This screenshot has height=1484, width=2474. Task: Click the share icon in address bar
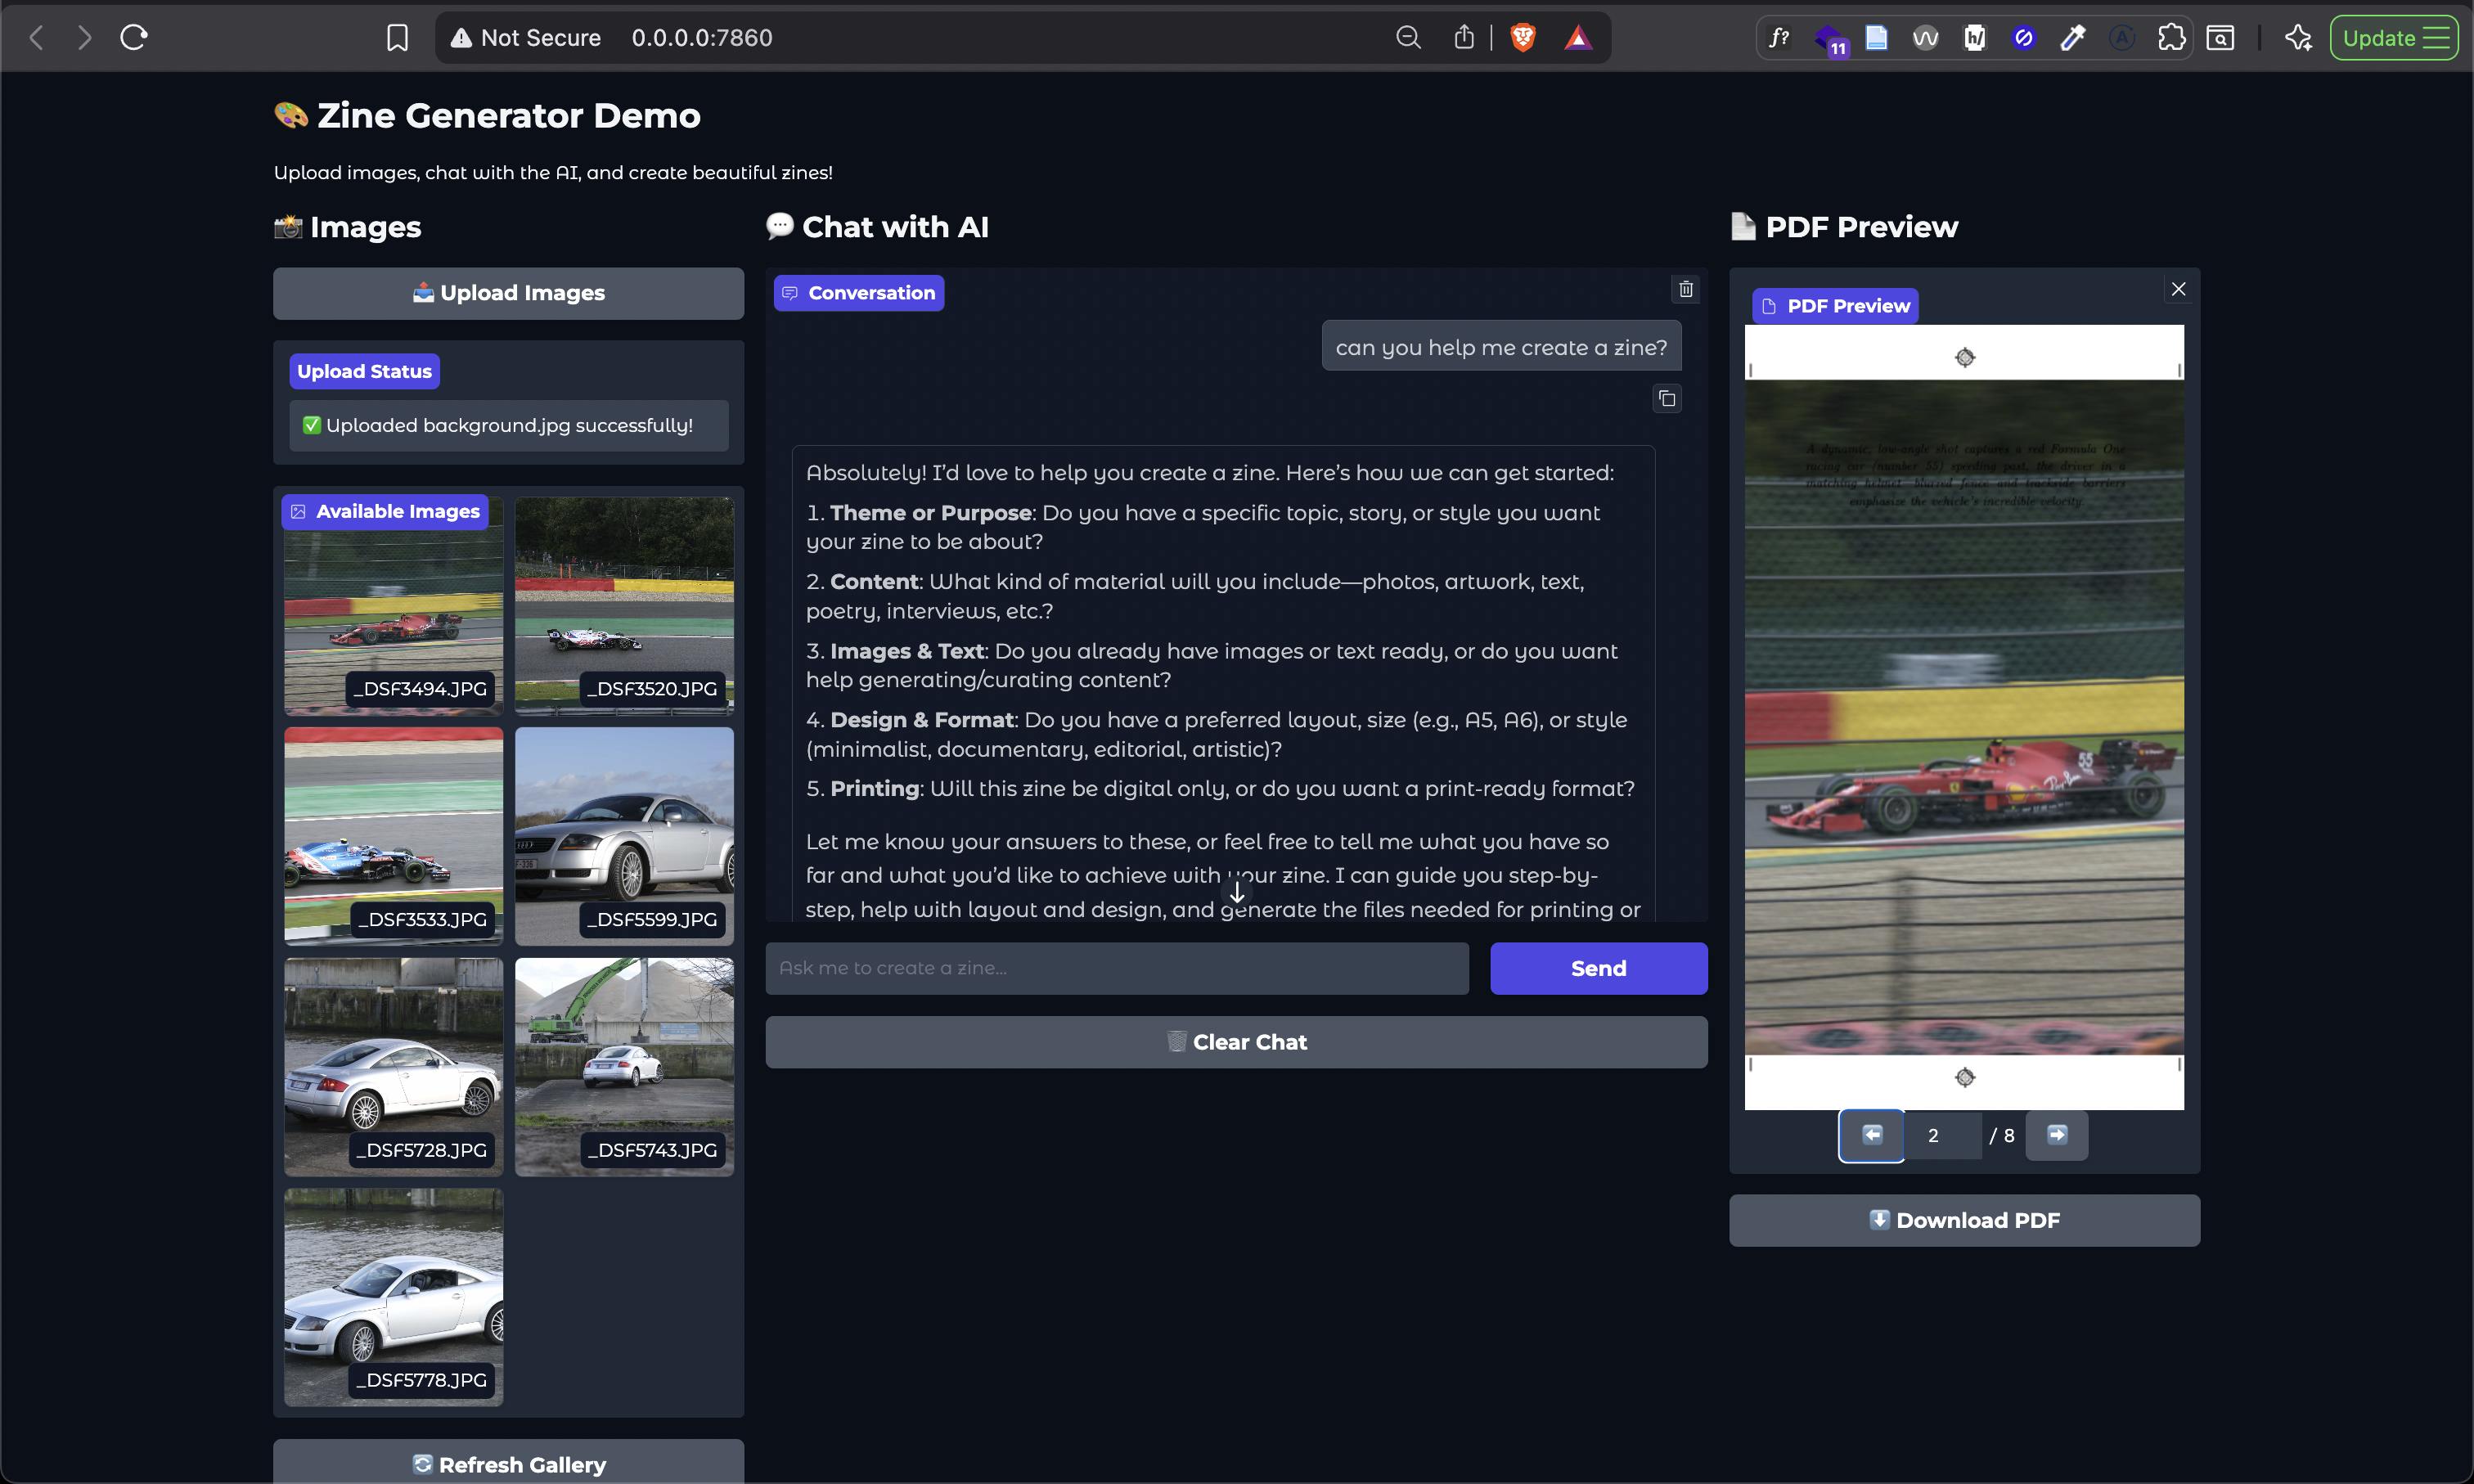1464,38
